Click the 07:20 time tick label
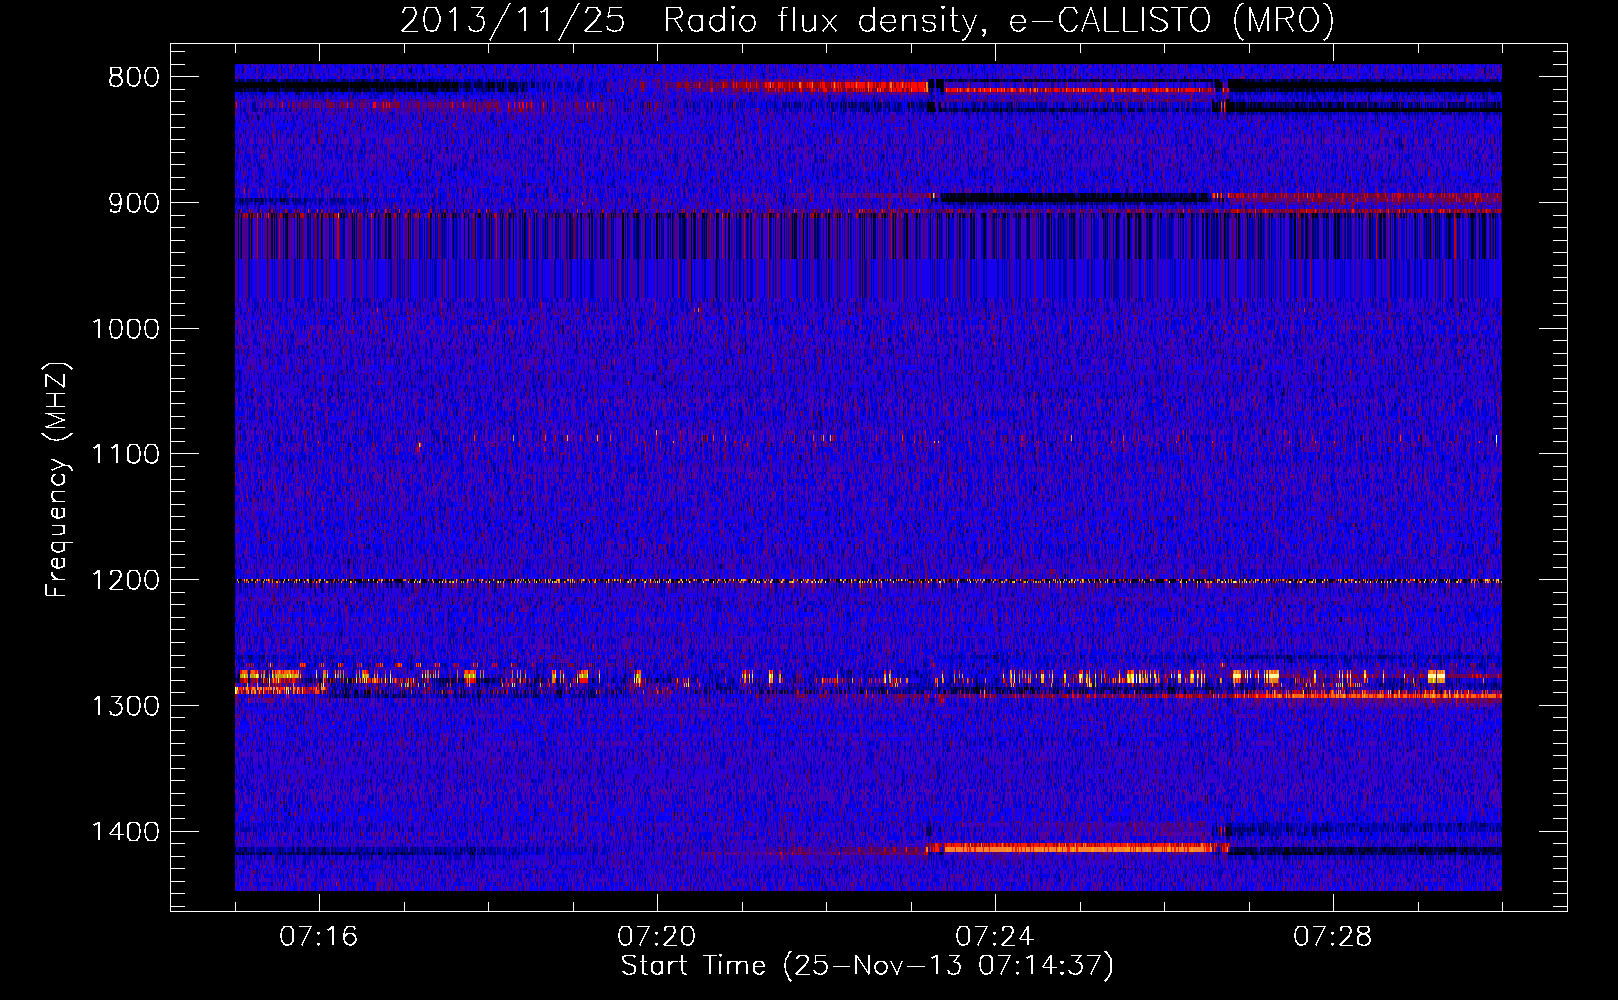Viewport: 1618px width, 1000px height. pyautogui.click(x=656, y=937)
